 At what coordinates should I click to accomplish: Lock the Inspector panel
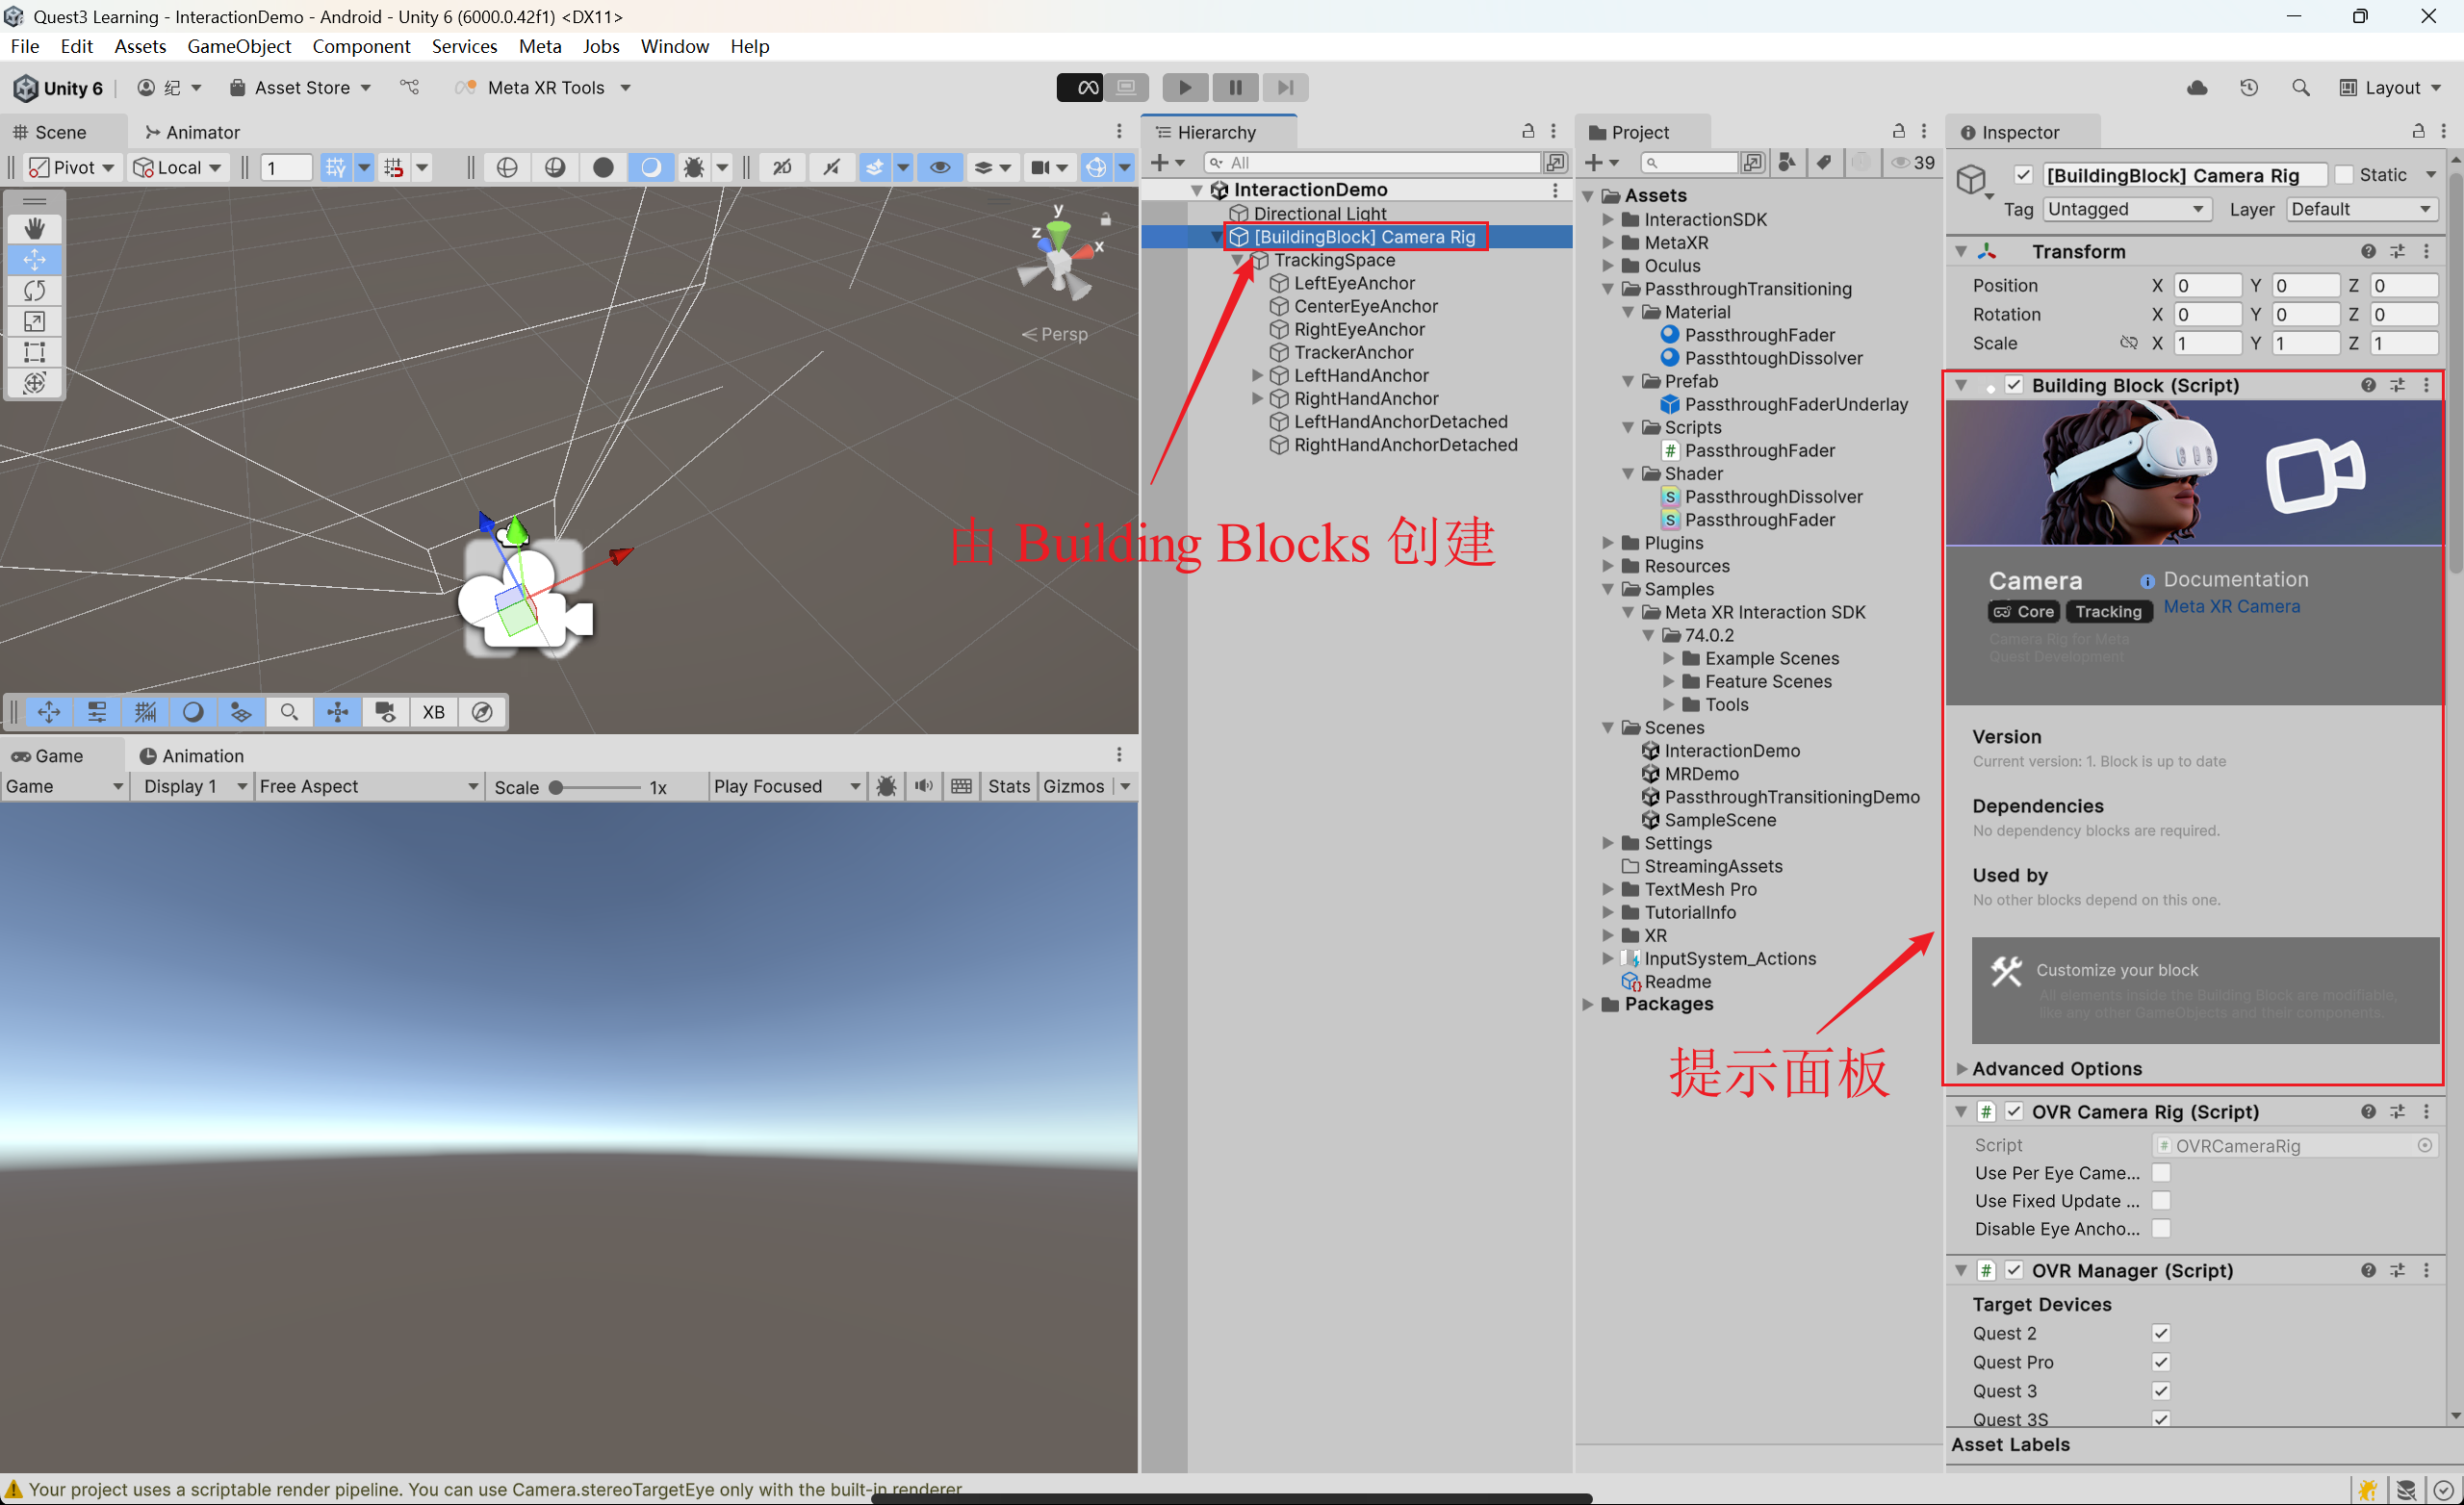(x=2418, y=131)
